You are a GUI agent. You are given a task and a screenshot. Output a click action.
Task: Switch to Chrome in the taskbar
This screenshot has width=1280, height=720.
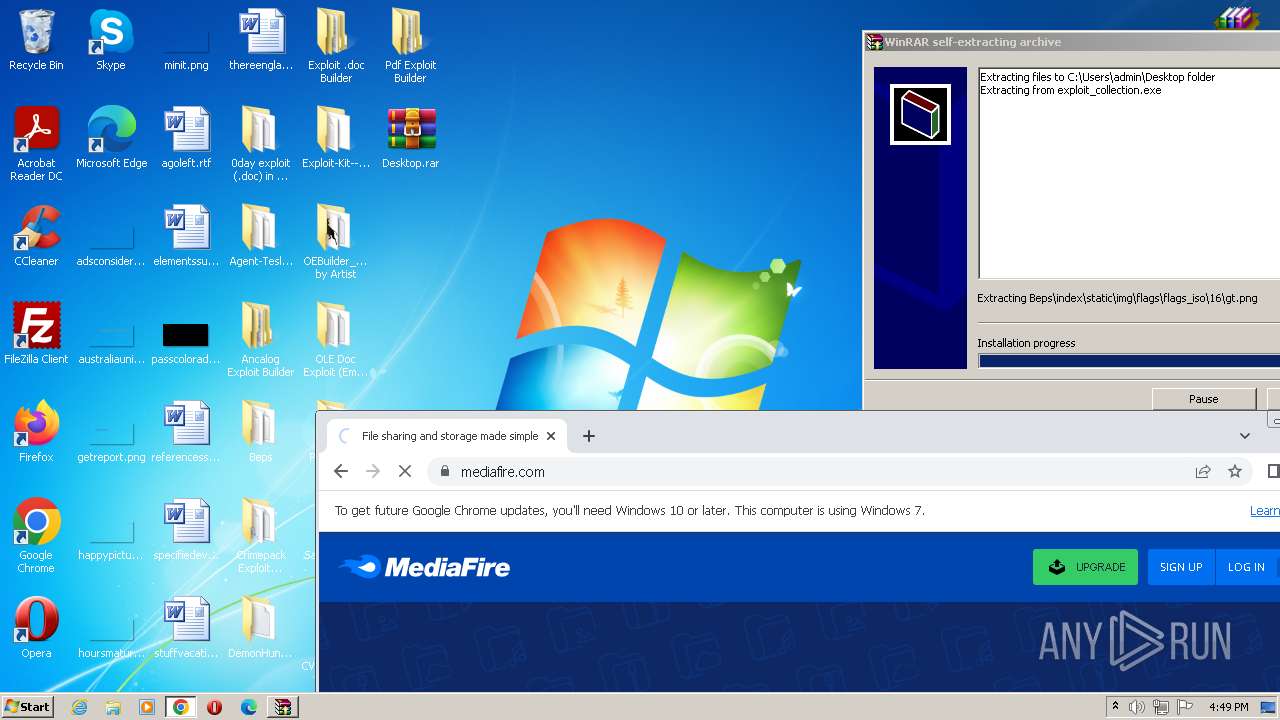[x=181, y=707]
